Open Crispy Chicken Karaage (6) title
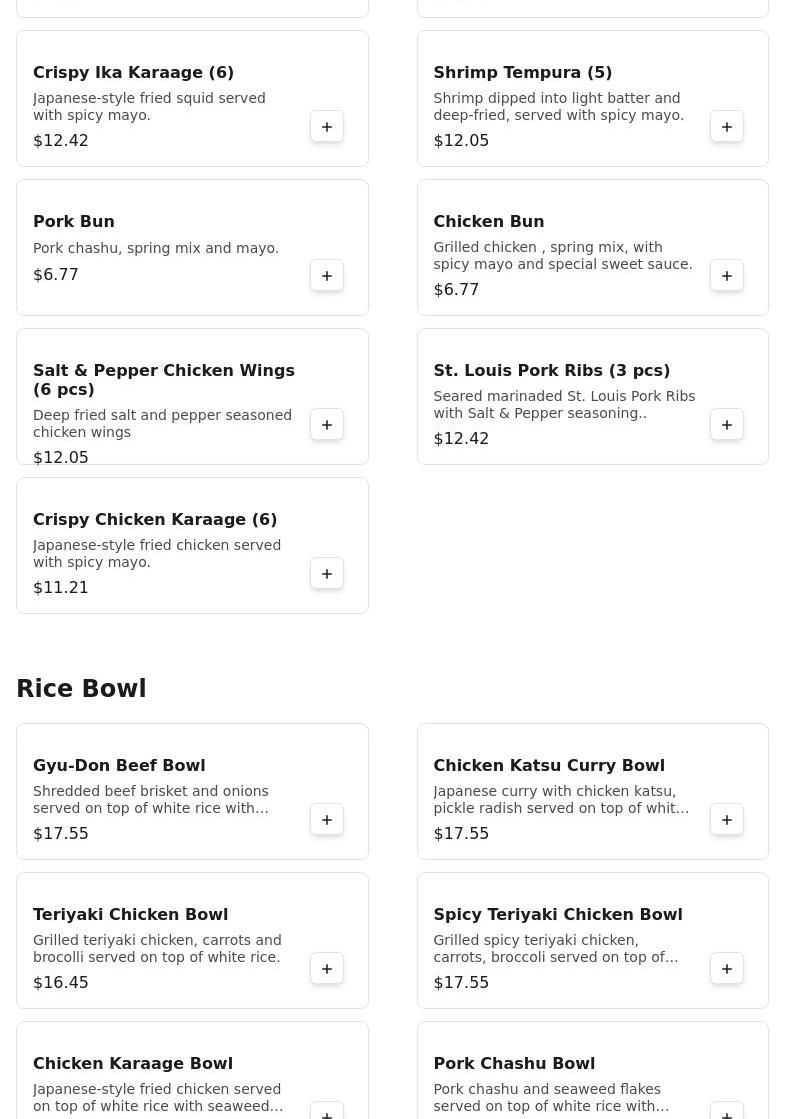Image resolution: width=785 pixels, height=1119 pixels. 155,520
